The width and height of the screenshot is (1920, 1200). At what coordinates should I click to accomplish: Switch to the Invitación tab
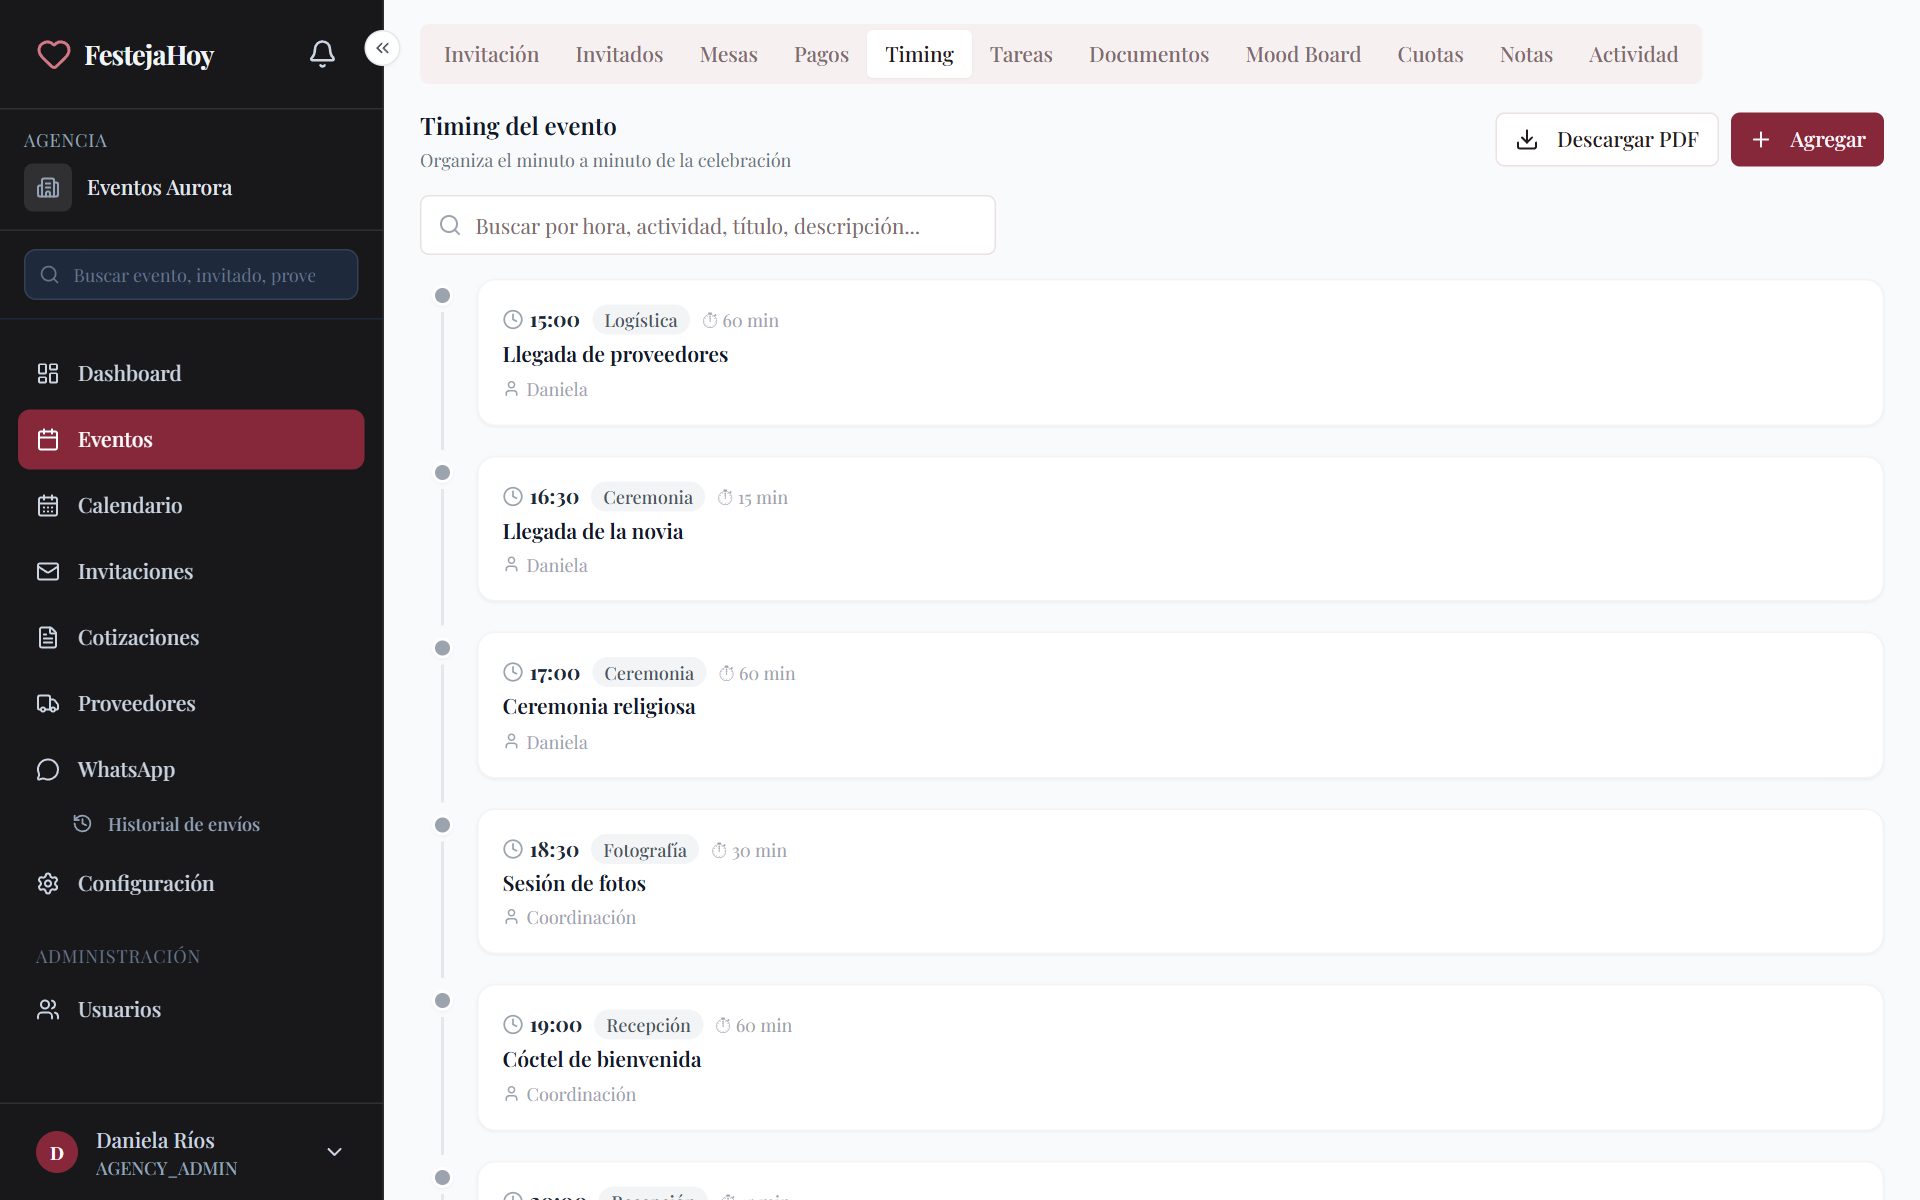tap(491, 54)
